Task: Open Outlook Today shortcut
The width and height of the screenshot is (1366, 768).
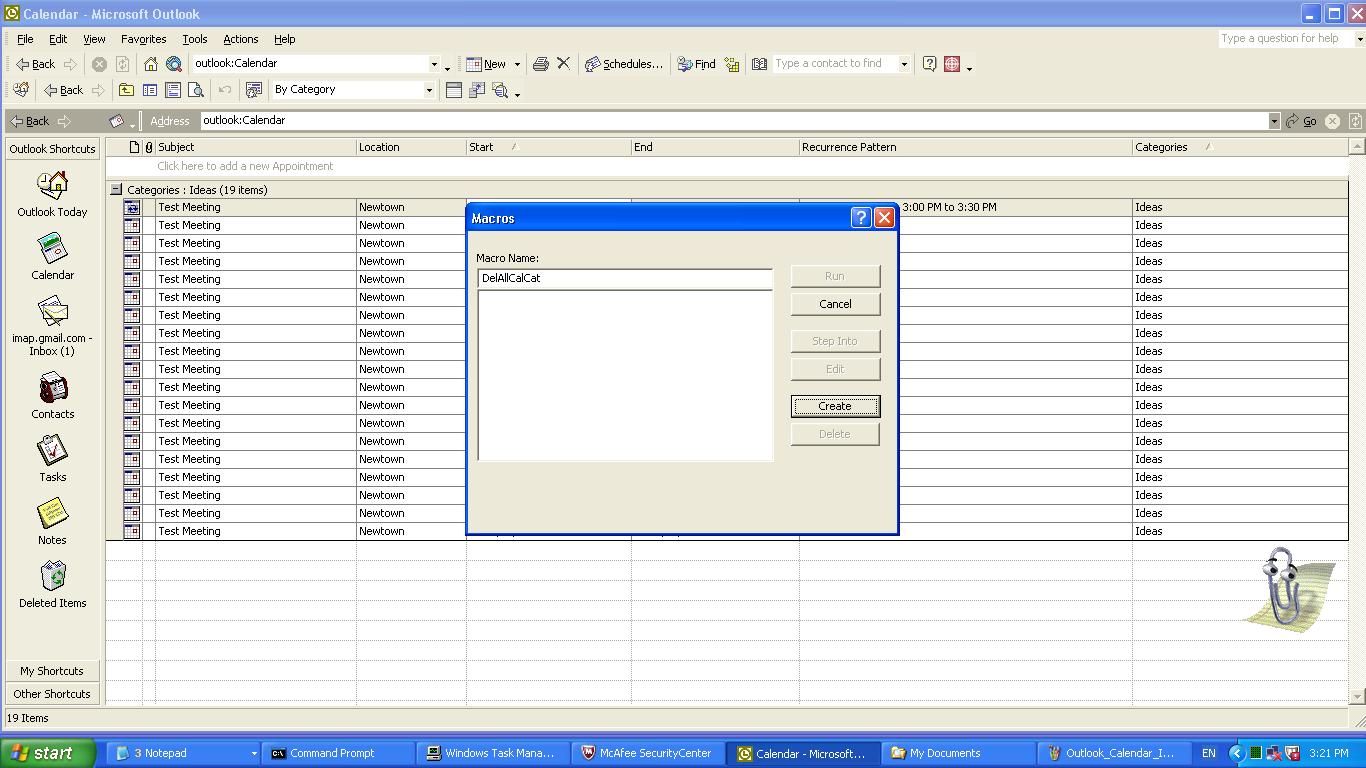Action: point(52,194)
